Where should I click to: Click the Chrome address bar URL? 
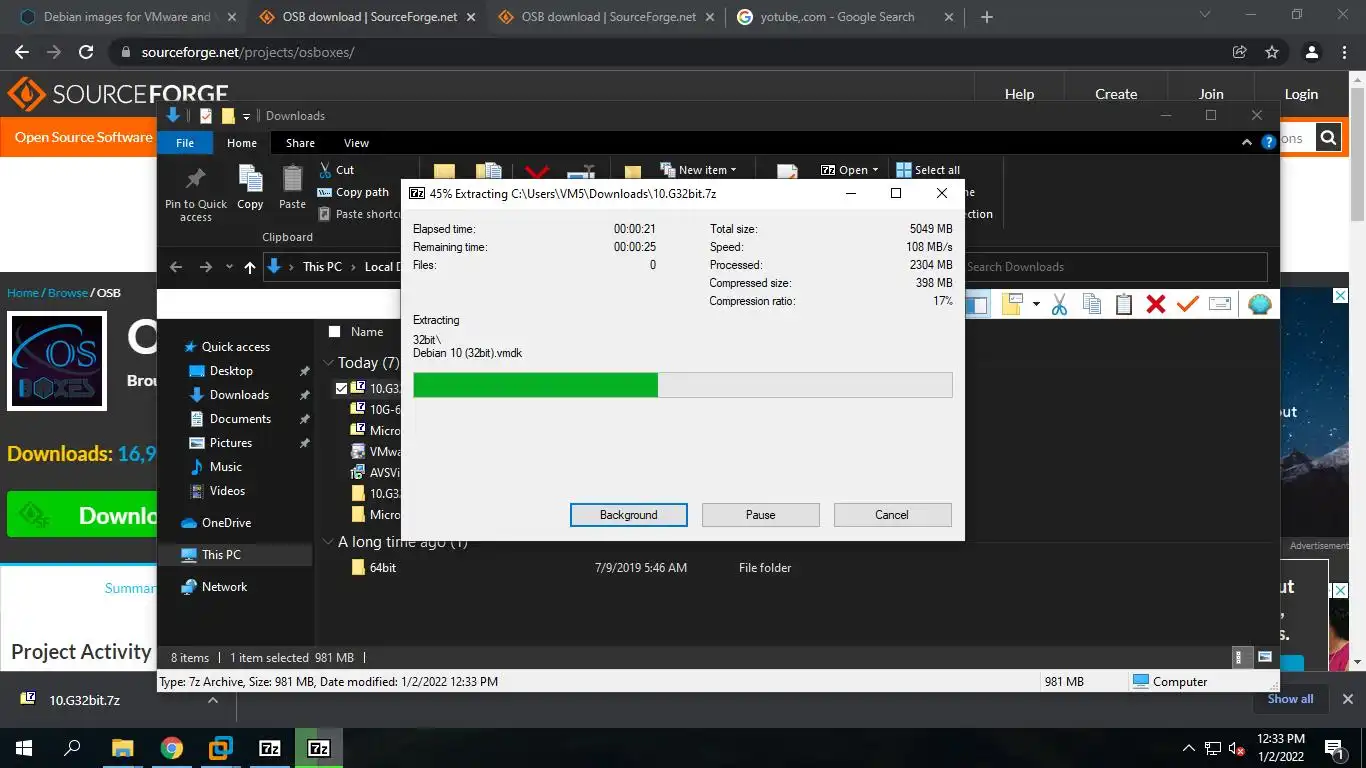click(248, 52)
